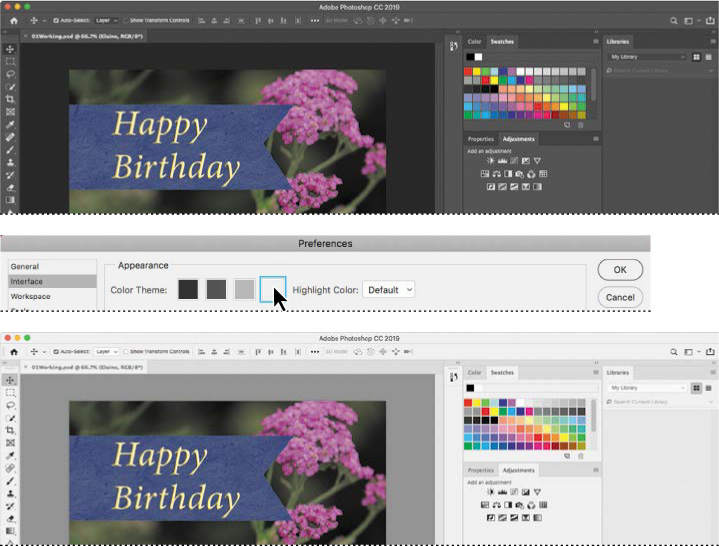The height and width of the screenshot is (546, 719).
Task: Open the My Library dropdown in the dark window
Action: pos(648,57)
